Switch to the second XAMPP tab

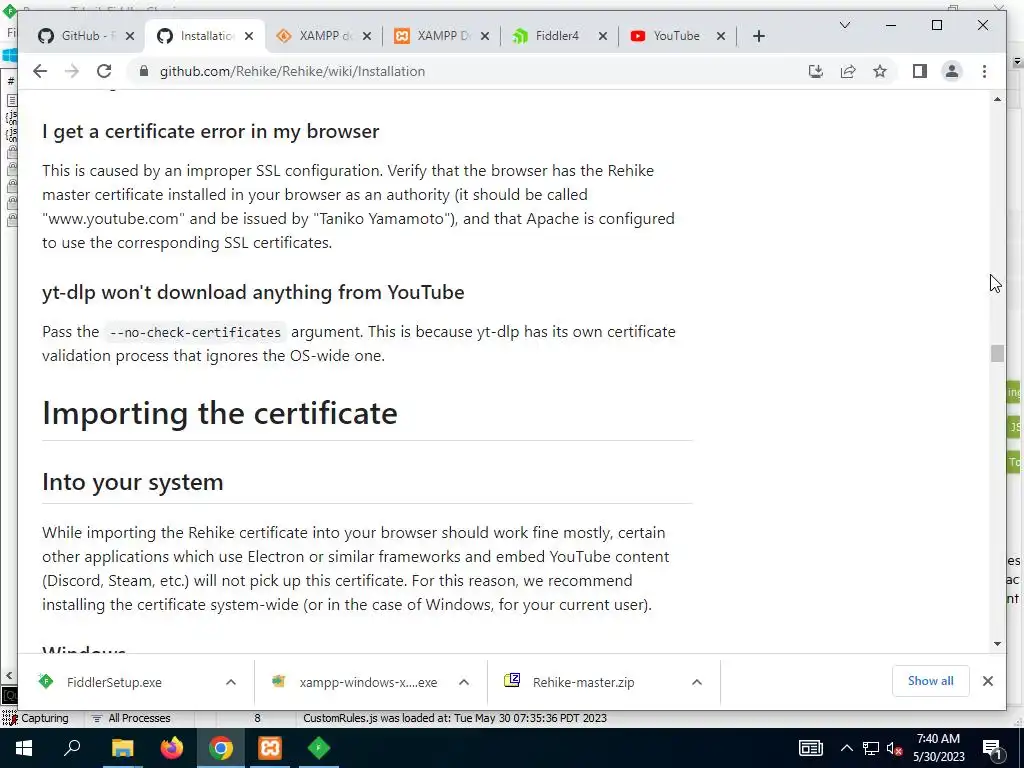[x=435, y=36]
